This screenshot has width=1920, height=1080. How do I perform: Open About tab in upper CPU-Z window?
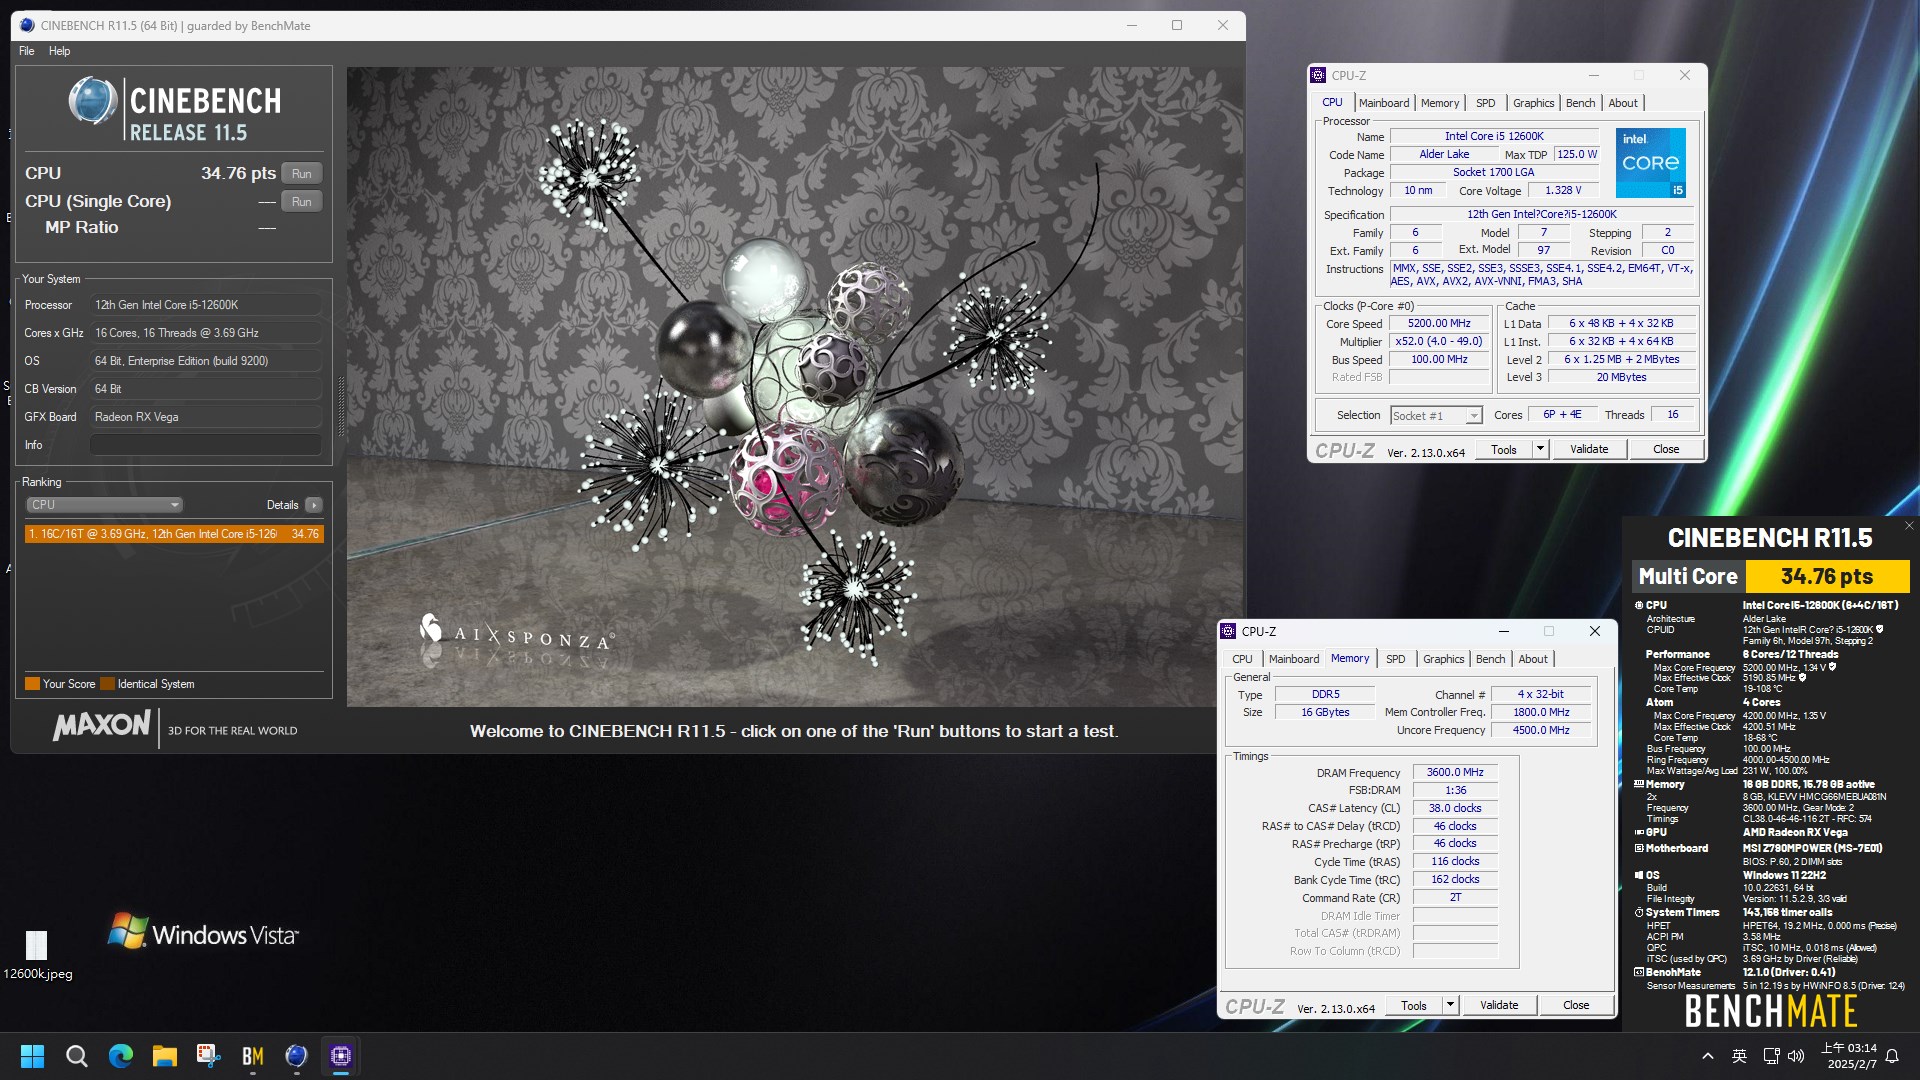tap(1623, 103)
